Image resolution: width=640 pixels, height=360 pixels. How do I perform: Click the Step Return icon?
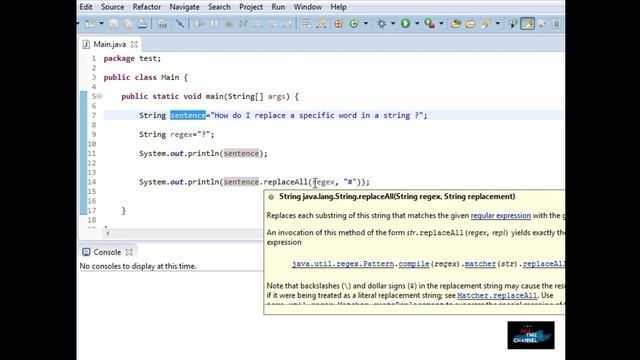287,24
